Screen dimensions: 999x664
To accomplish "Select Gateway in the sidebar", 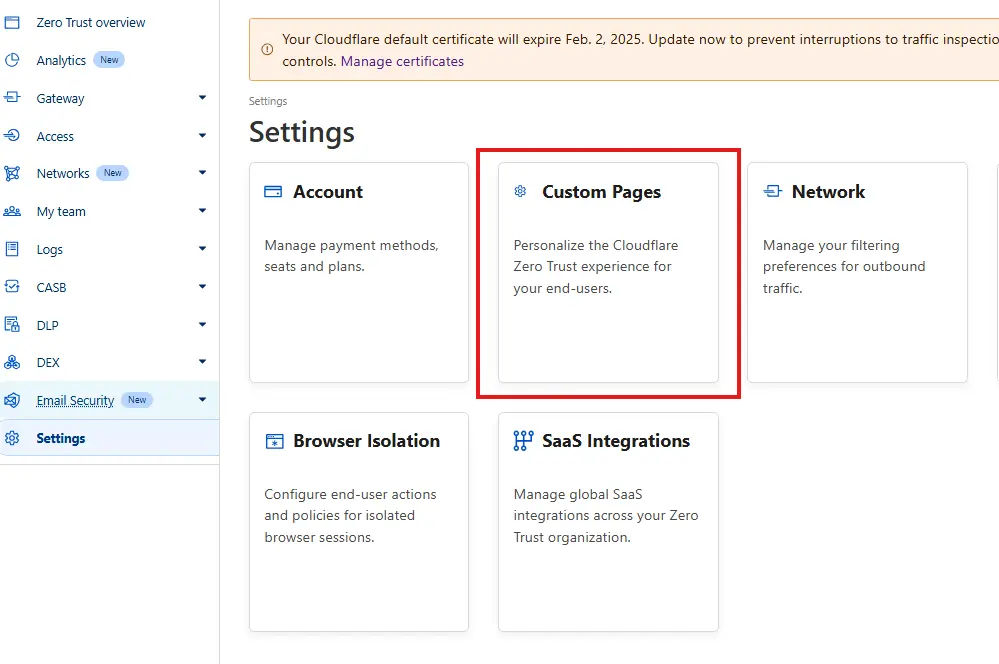I will (x=61, y=99).
